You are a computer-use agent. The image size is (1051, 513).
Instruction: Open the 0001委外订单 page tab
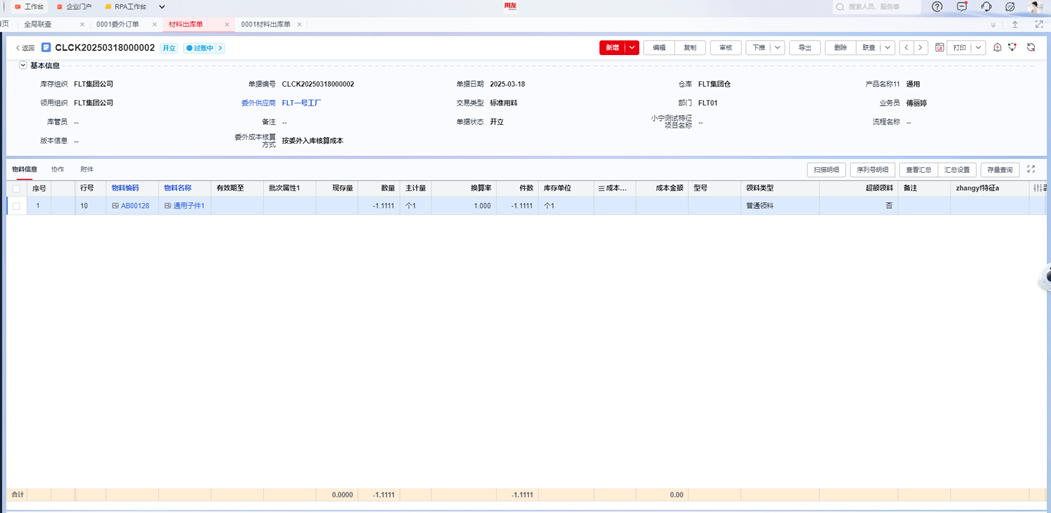pos(118,24)
